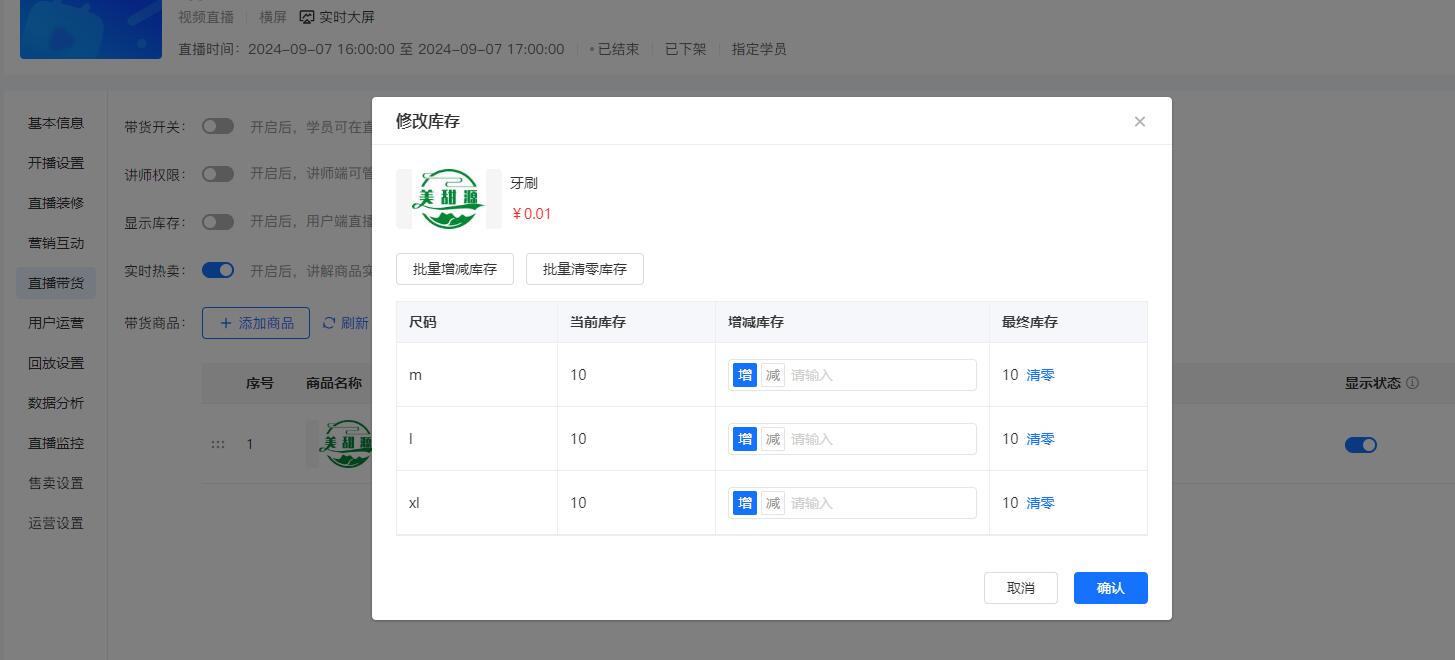This screenshot has height=660, width=1455.
Task: Toggle the 带货开关 switch
Action: click(218, 127)
